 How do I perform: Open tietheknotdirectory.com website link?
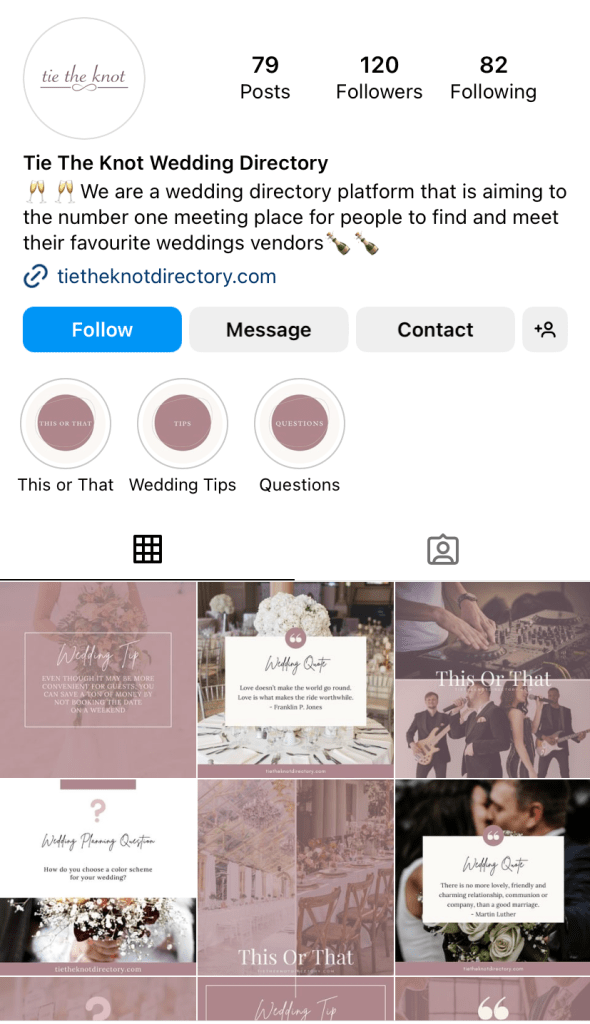point(167,276)
